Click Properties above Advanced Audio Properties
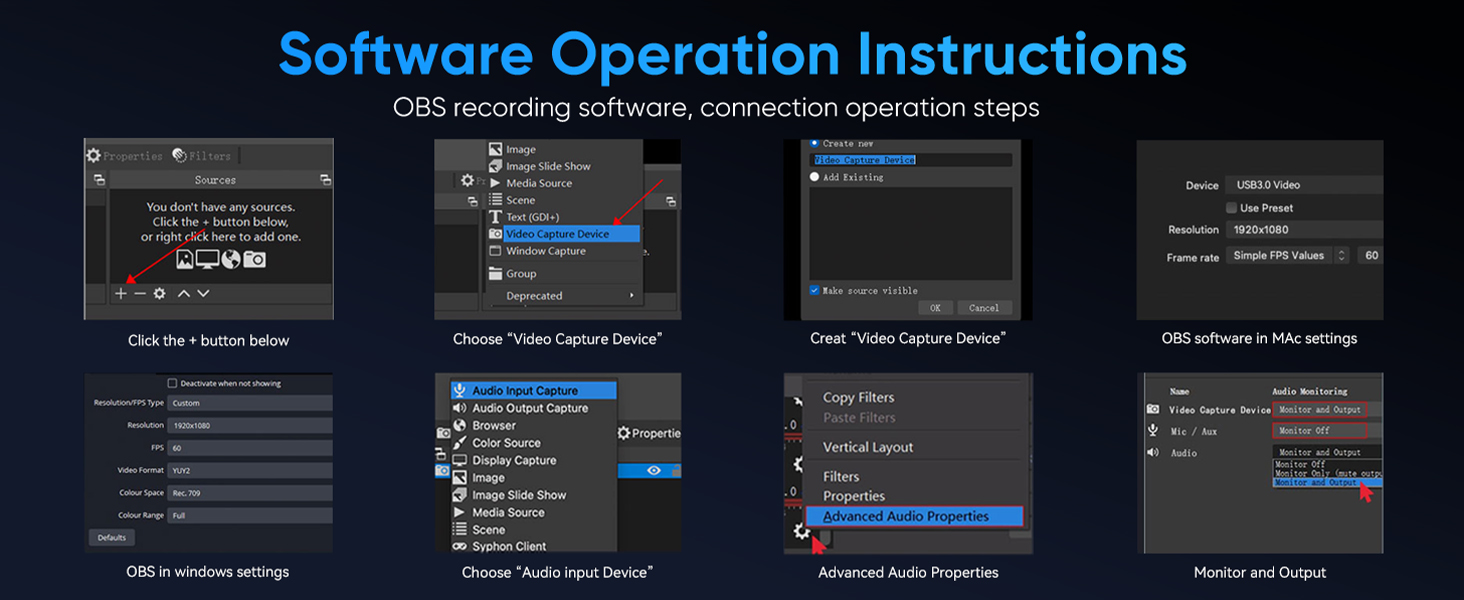Screen dimensions: 1464x600 tap(853, 496)
